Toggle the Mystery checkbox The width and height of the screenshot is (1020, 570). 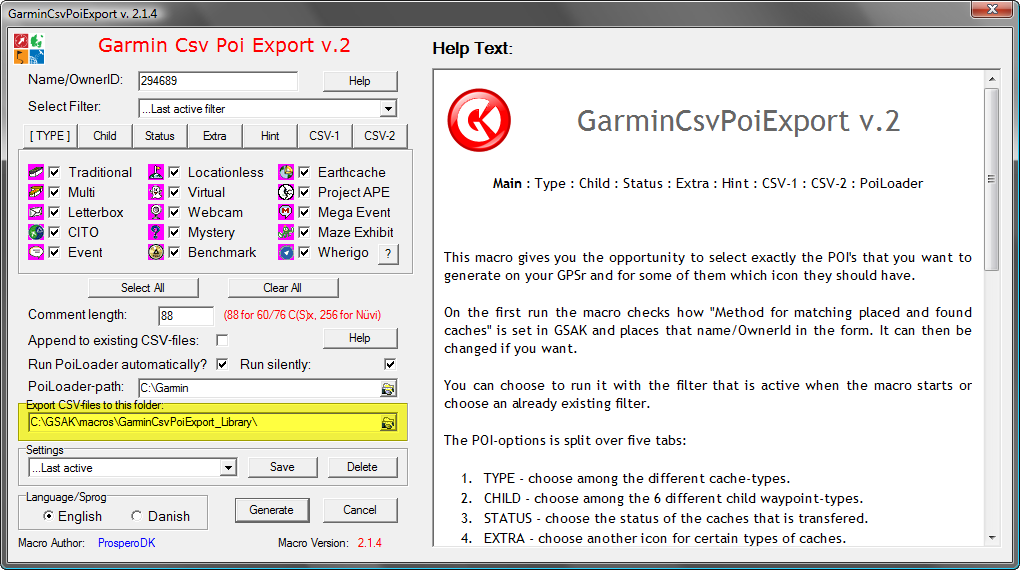pos(174,232)
